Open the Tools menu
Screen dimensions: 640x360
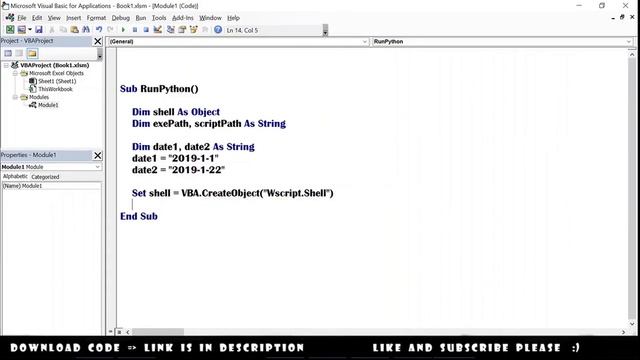tap(159, 18)
